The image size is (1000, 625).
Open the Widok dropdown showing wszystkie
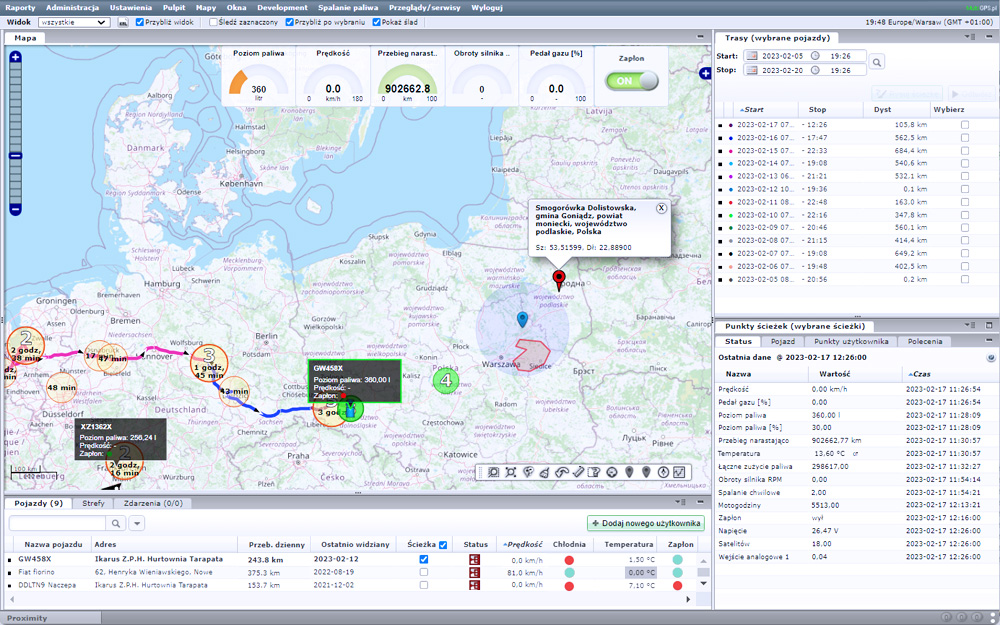74,22
